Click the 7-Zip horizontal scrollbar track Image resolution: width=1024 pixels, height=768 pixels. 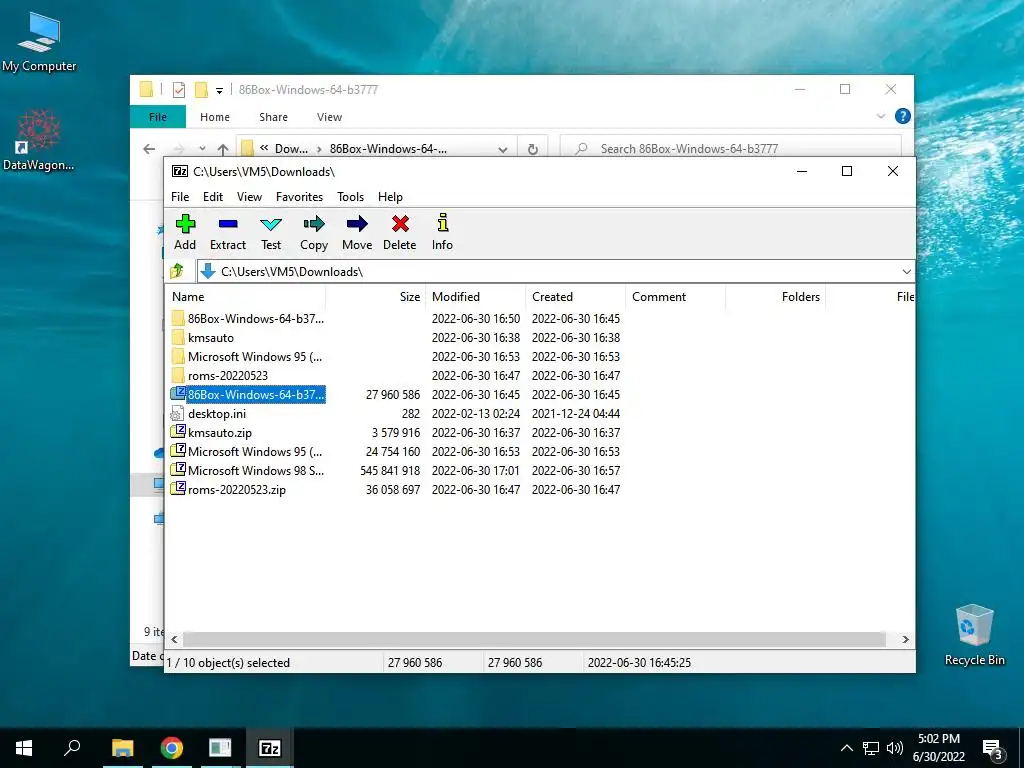point(534,639)
